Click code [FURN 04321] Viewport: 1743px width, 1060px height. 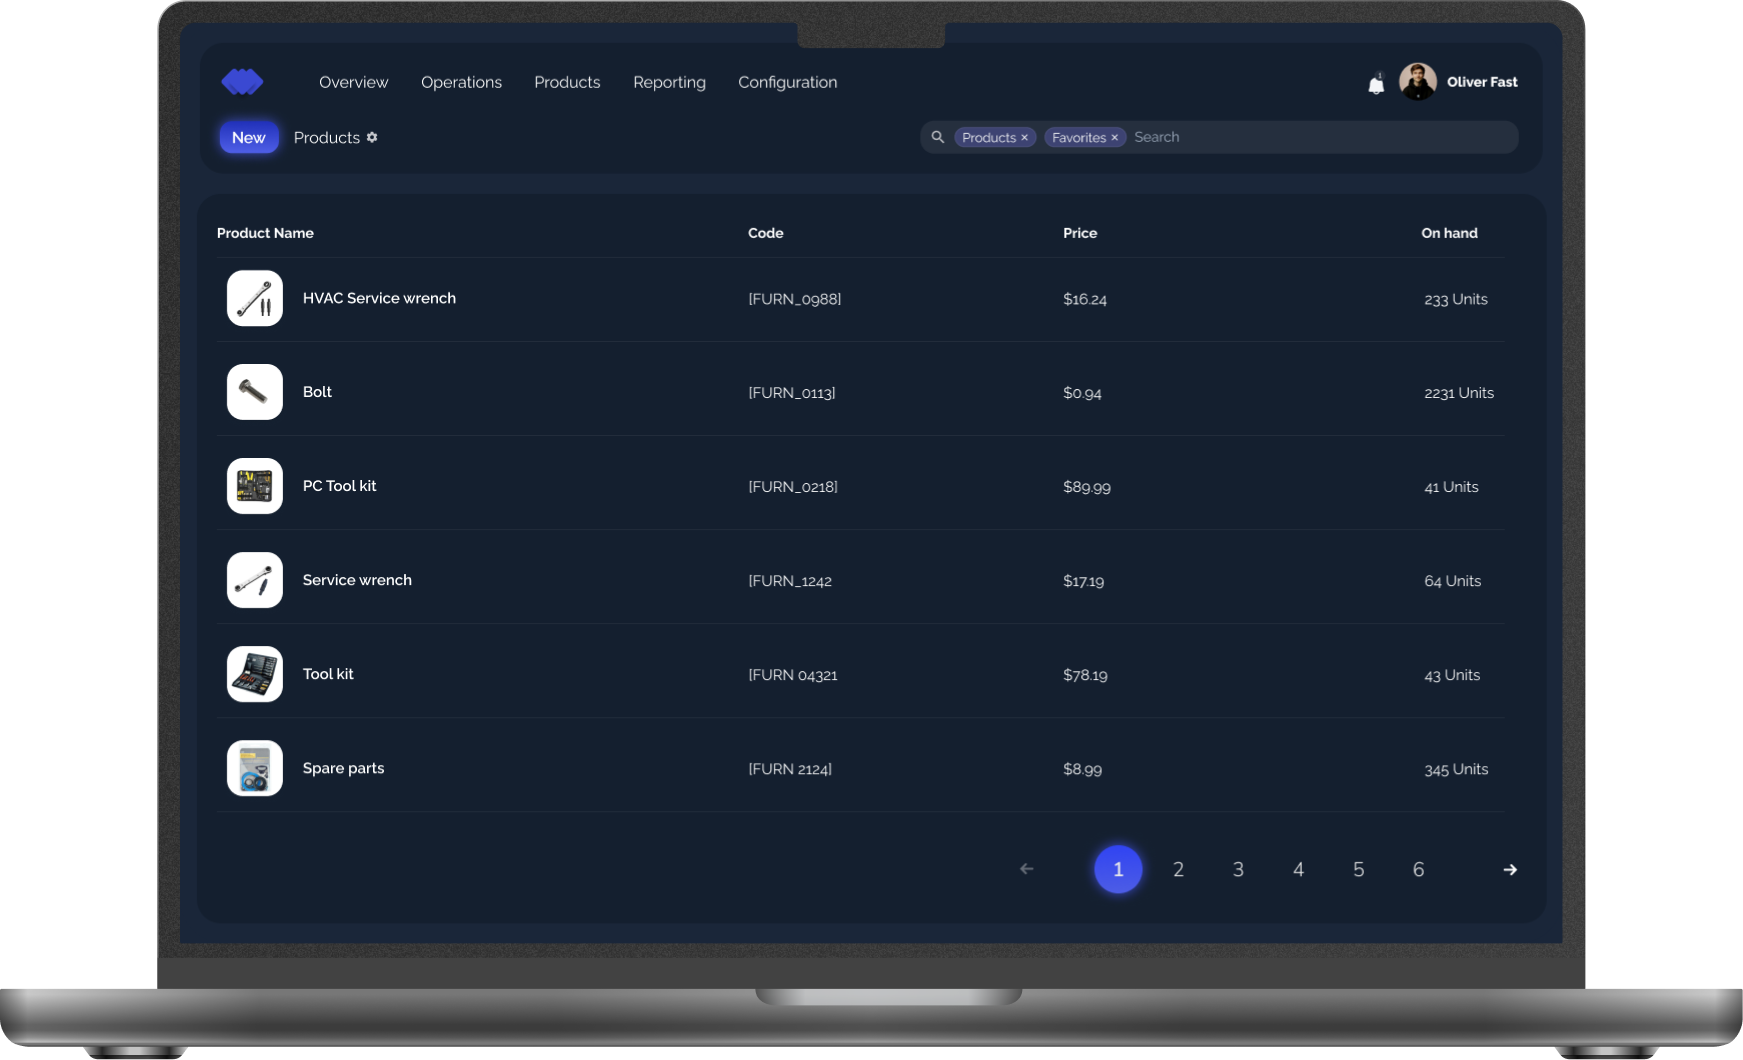793,675
